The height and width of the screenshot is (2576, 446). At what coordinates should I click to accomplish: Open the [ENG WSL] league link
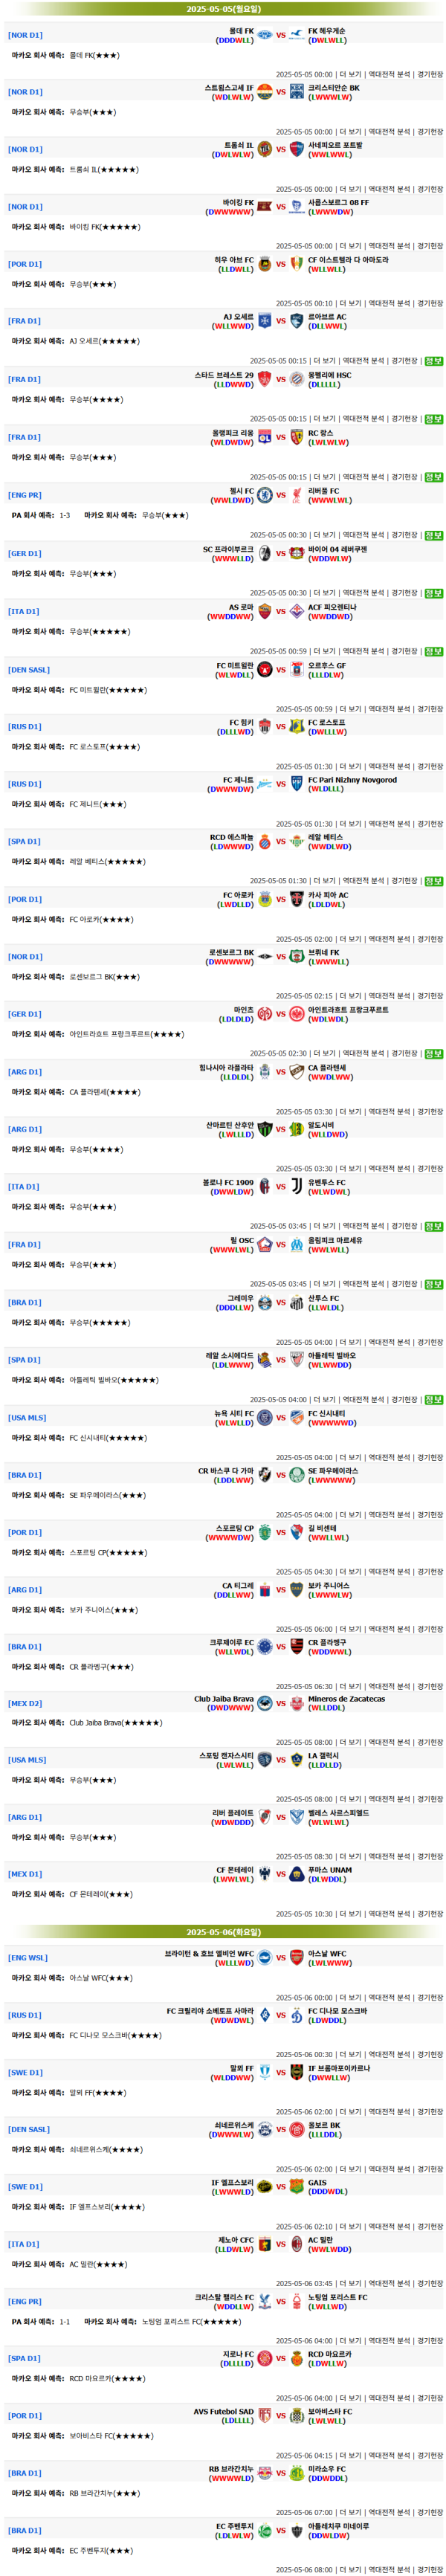click(27, 1958)
